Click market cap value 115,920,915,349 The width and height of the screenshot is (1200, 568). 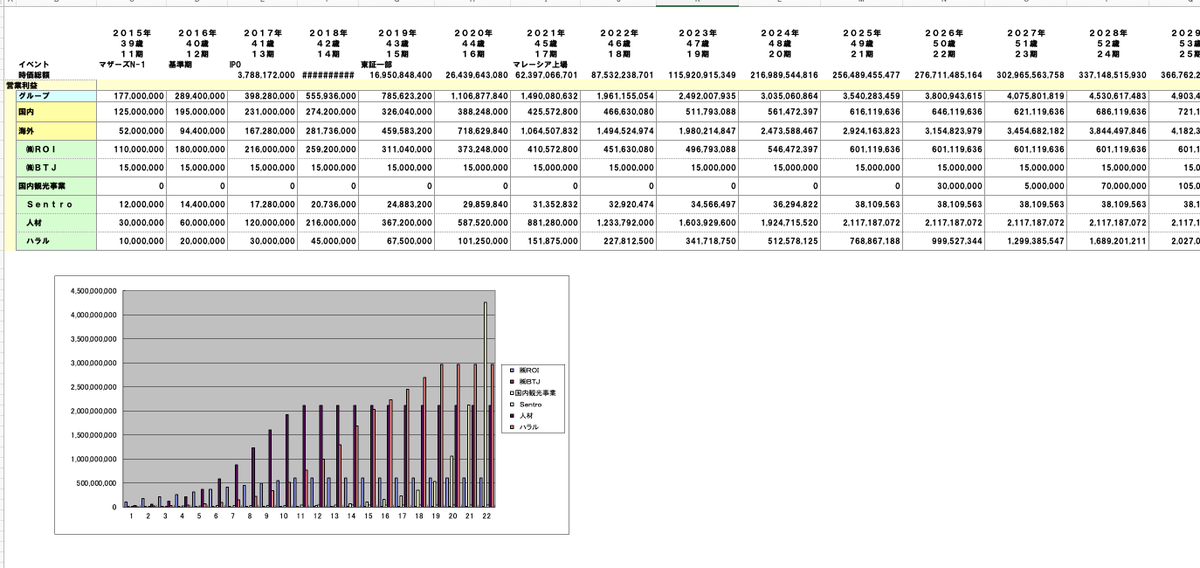tap(702, 75)
